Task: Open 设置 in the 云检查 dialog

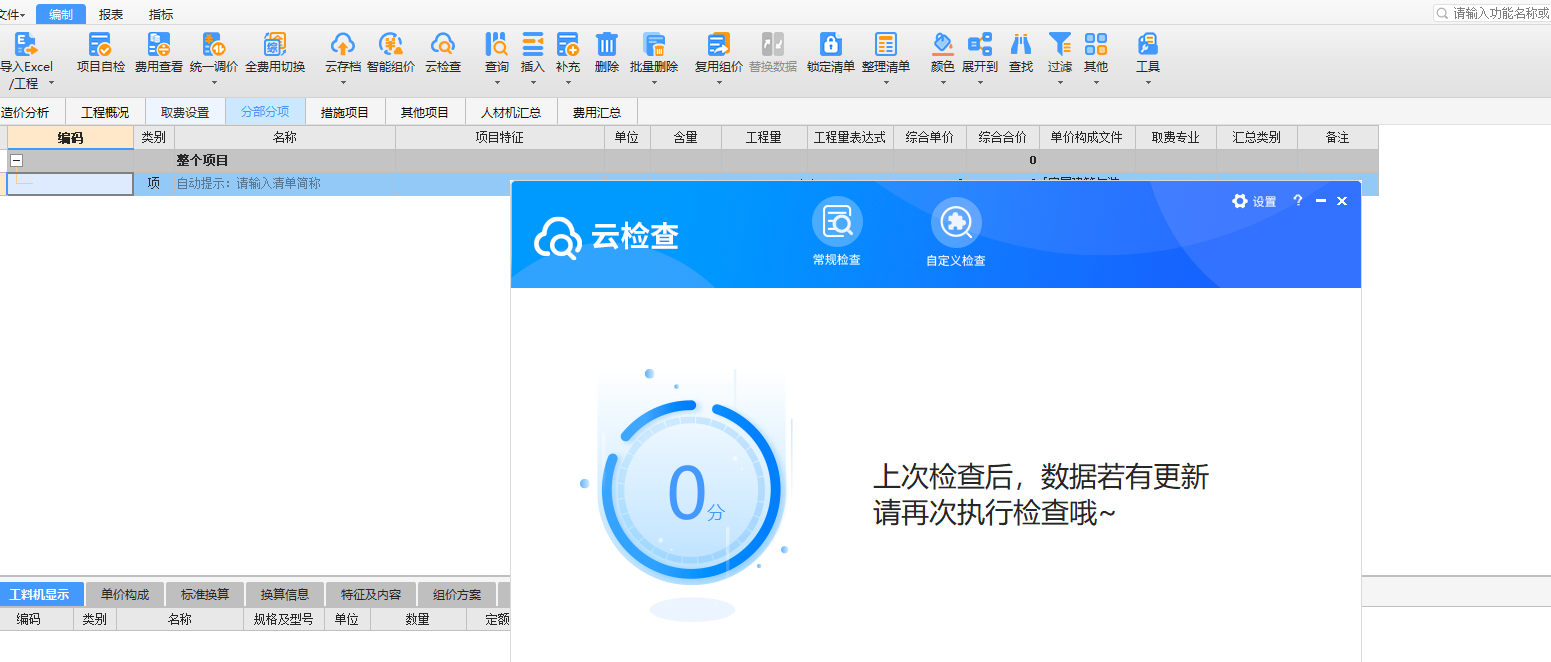Action: tap(1254, 201)
